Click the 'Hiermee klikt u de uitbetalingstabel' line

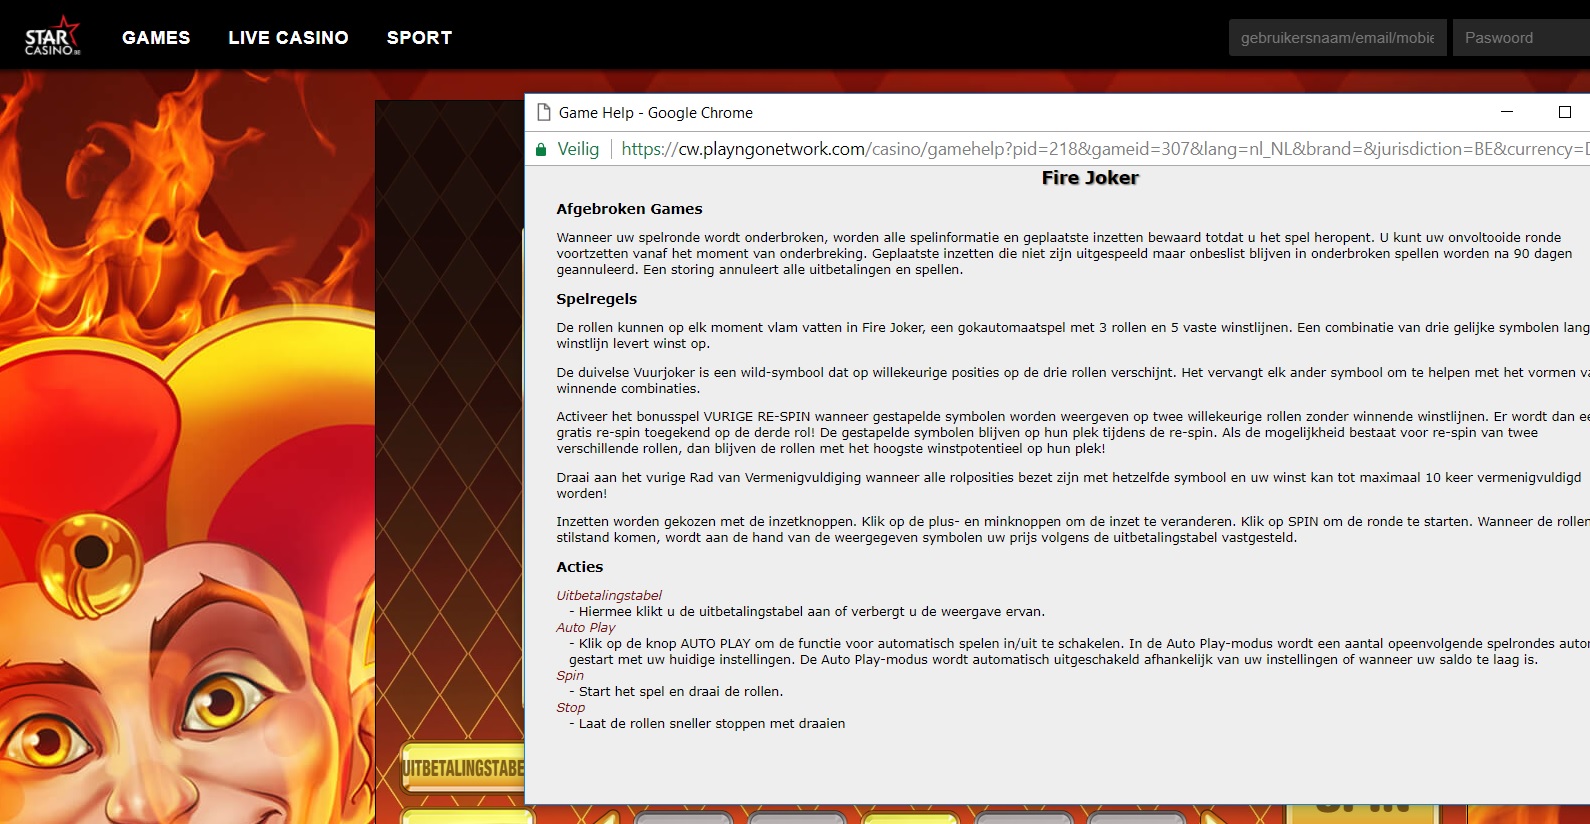tap(807, 611)
